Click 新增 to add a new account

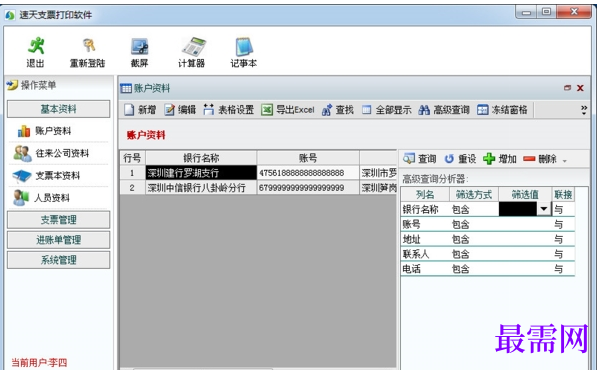coord(140,110)
